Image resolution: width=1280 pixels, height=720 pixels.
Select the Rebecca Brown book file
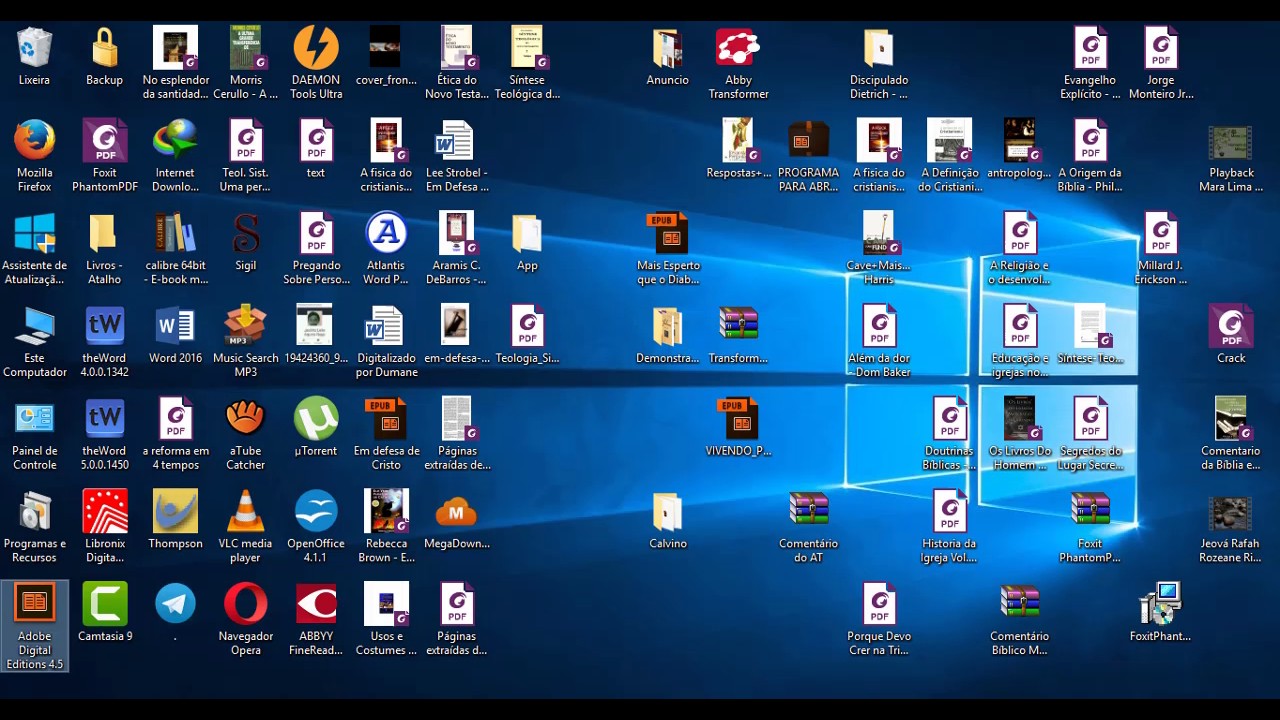tap(386, 512)
